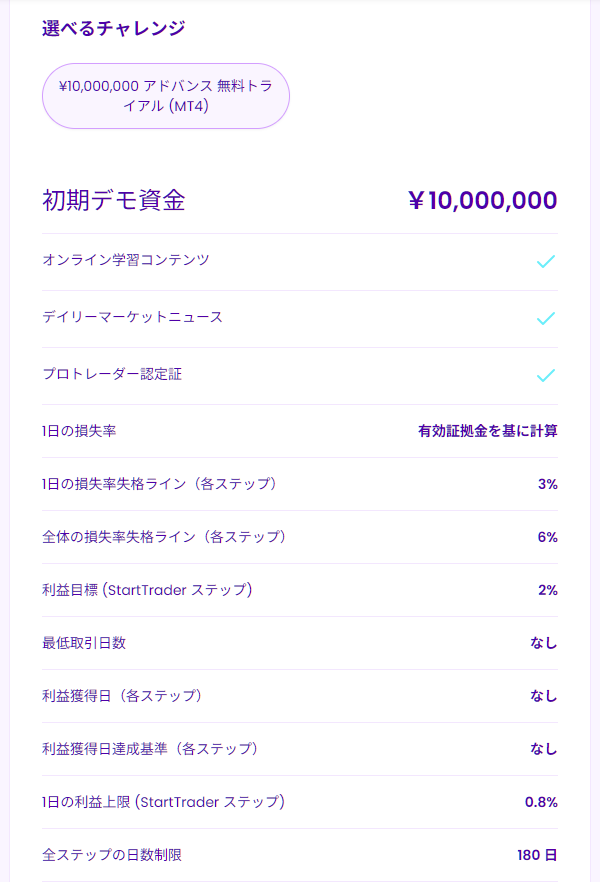Click the ¥10,000,000 amount value

point(482,200)
